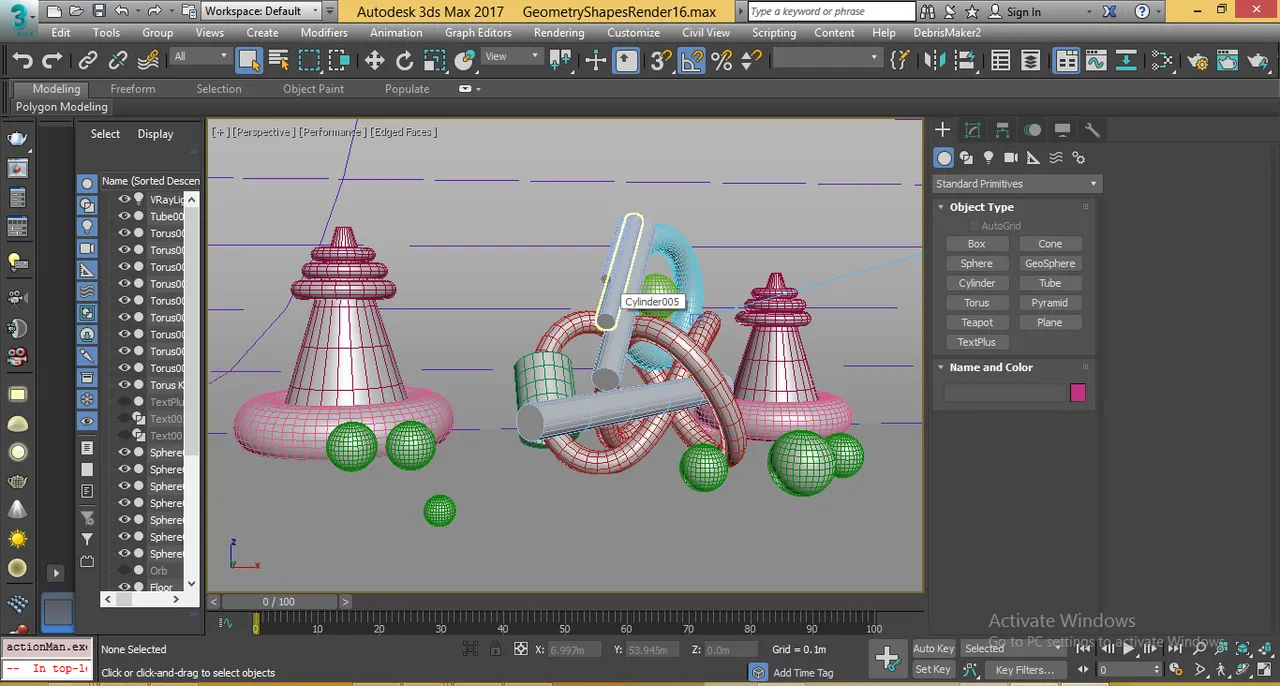Open the Rendering menu

pyautogui.click(x=558, y=32)
